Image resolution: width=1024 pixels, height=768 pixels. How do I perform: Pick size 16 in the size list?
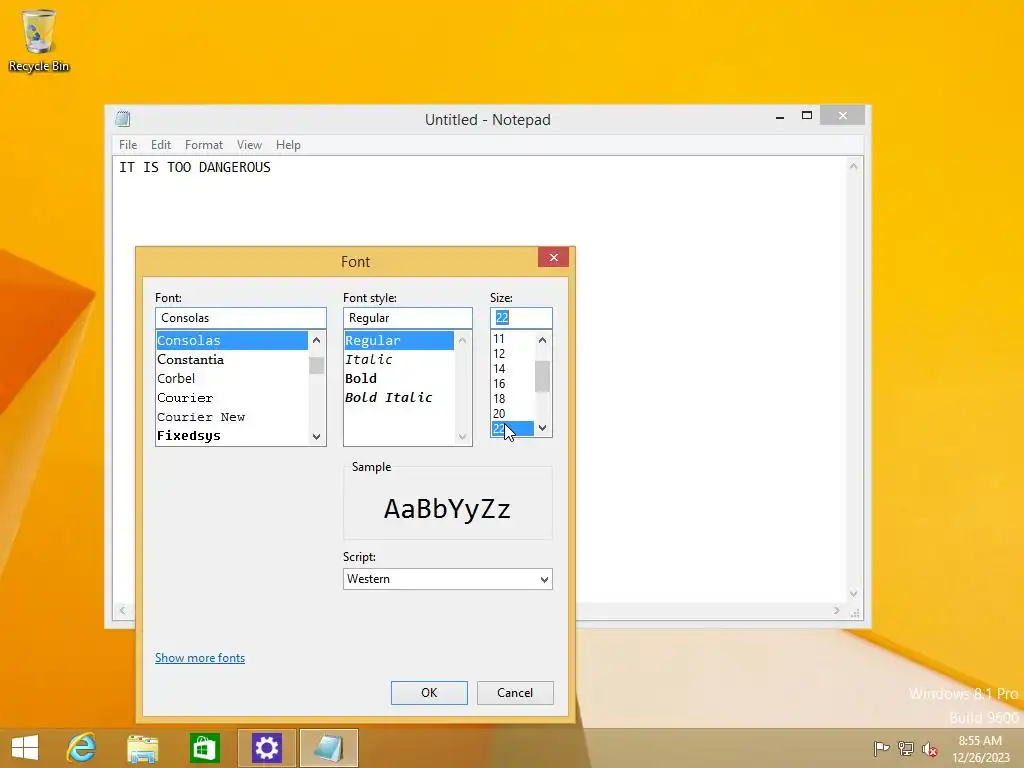(513, 384)
